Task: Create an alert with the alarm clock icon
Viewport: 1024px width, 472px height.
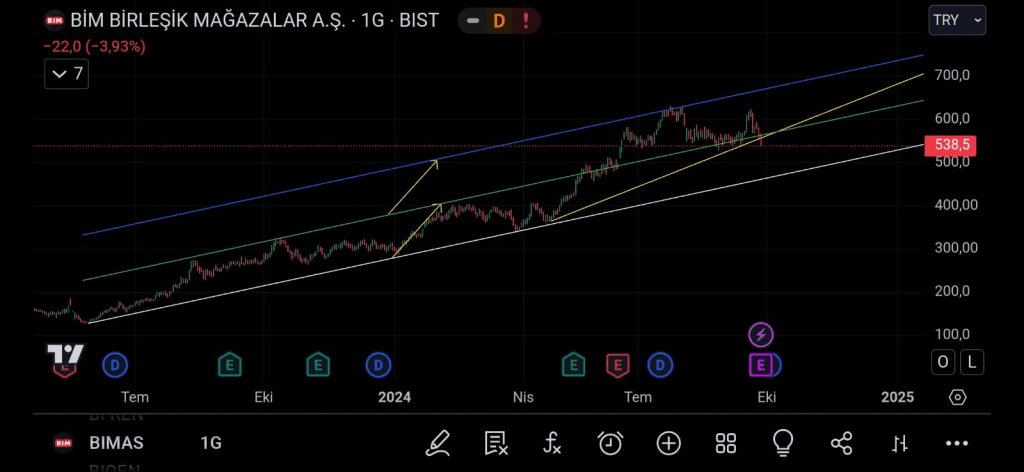Action: (611, 443)
